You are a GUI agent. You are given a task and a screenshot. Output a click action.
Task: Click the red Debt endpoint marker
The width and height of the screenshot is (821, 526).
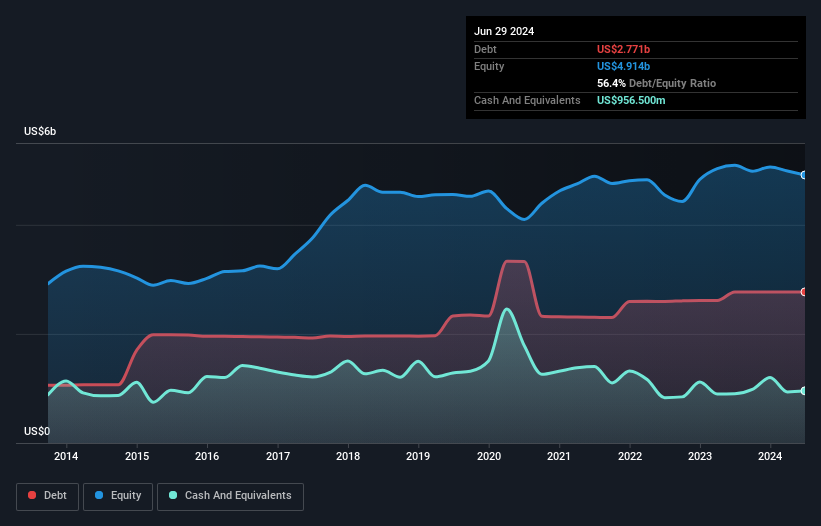(804, 292)
